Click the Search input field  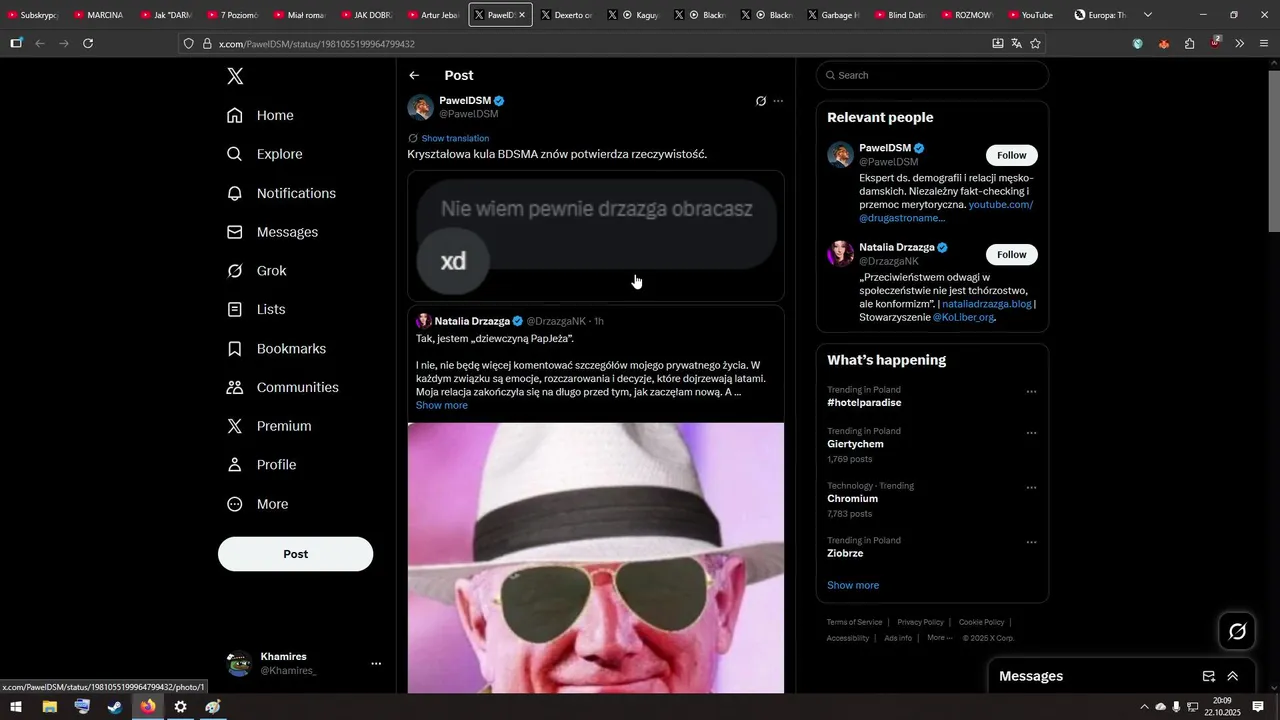932,75
